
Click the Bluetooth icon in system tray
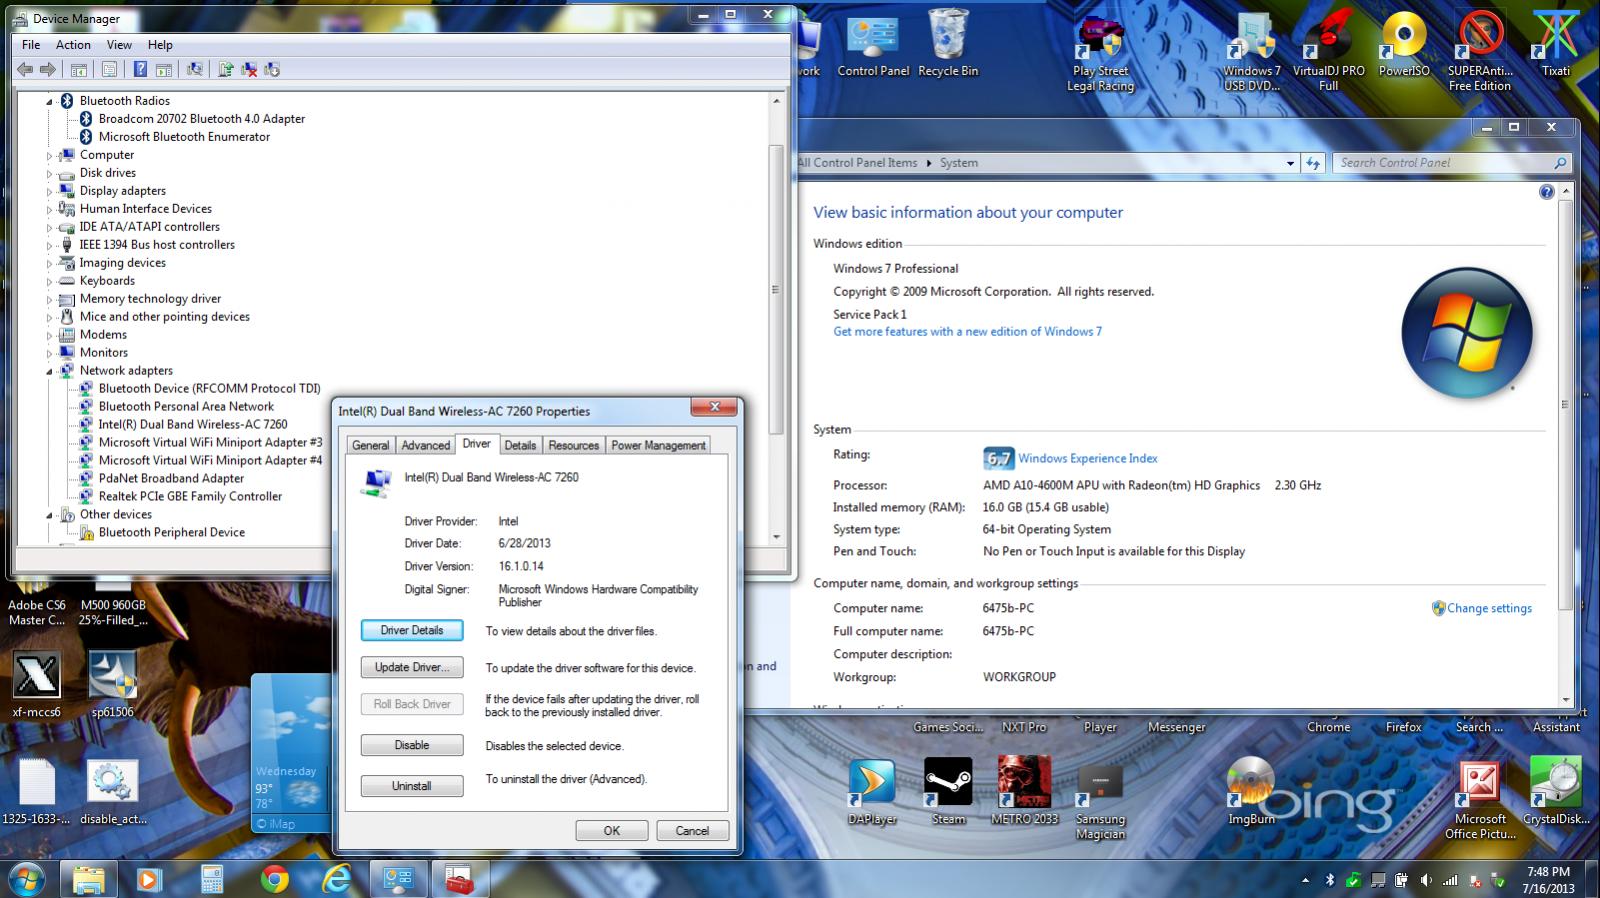pyautogui.click(x=1329, y=880)
